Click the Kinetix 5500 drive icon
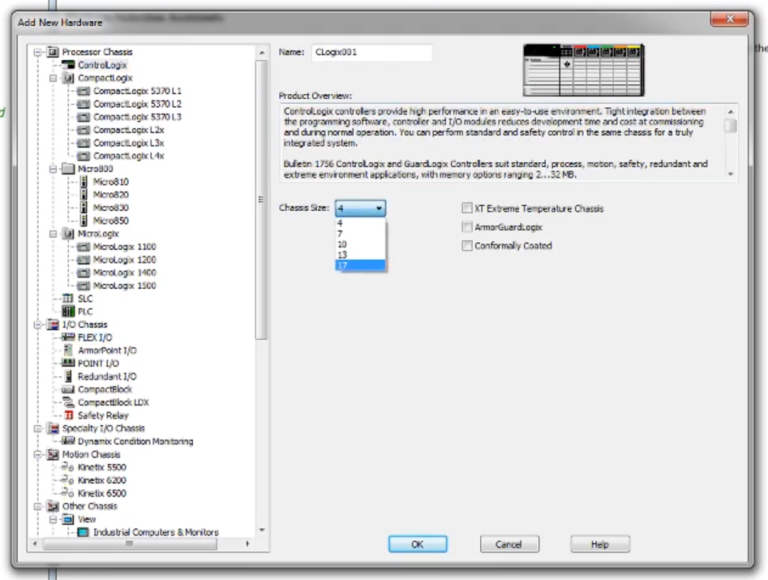 pyautogui.click(x=68, y=467)
